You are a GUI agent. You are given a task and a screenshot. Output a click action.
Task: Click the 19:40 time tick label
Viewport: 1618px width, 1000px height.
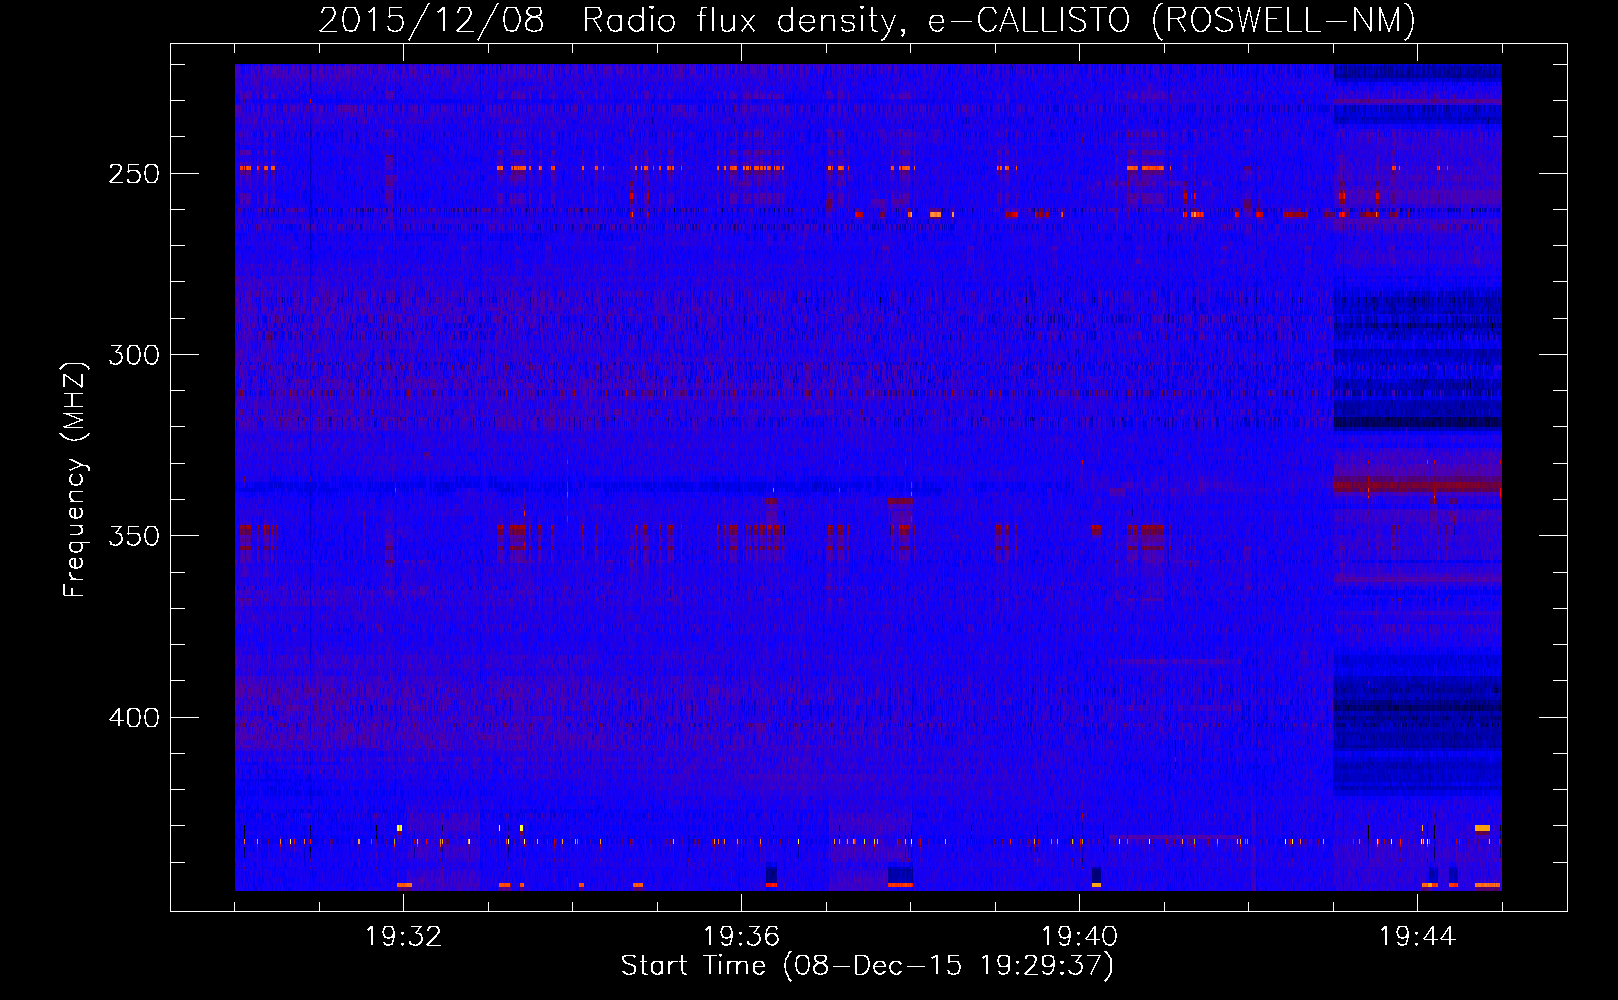pos(1079,936)
